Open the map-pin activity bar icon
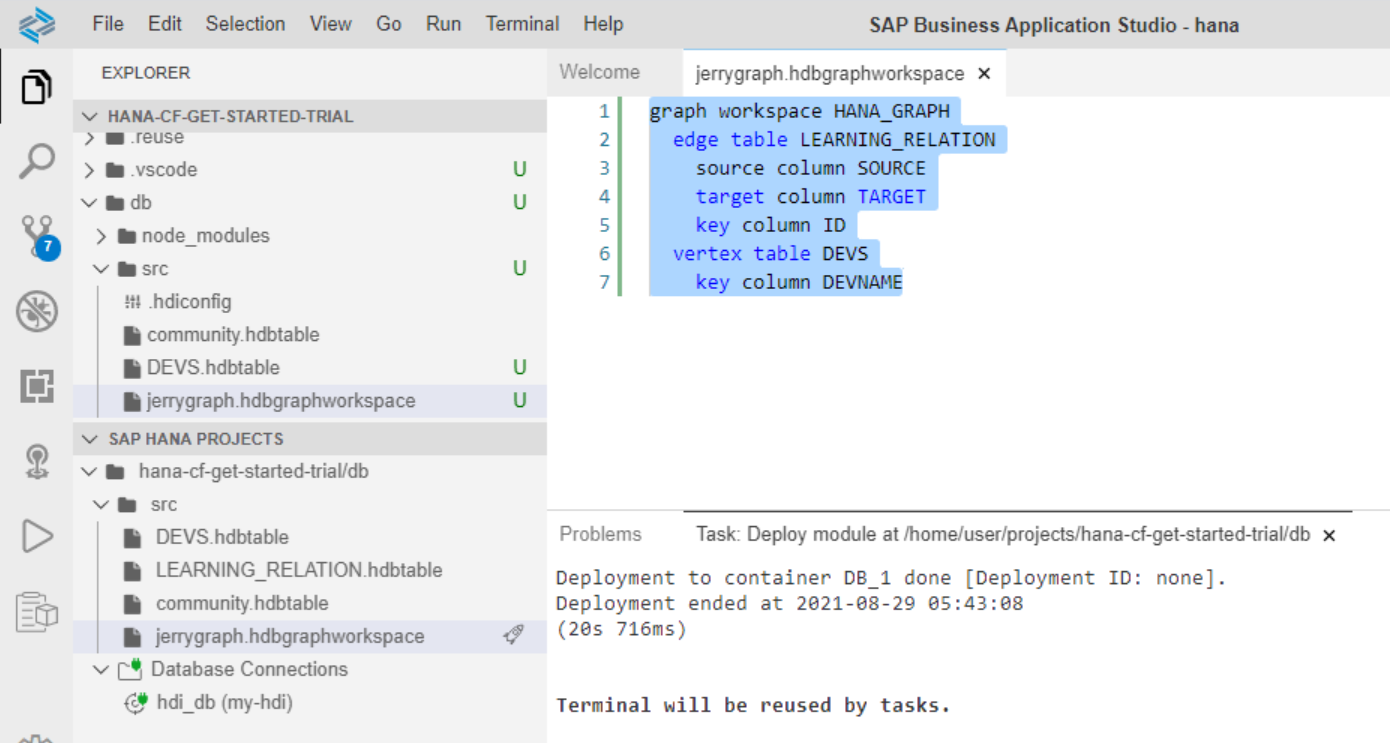This screenshot has height=743, width=1390. coord(37,461)
